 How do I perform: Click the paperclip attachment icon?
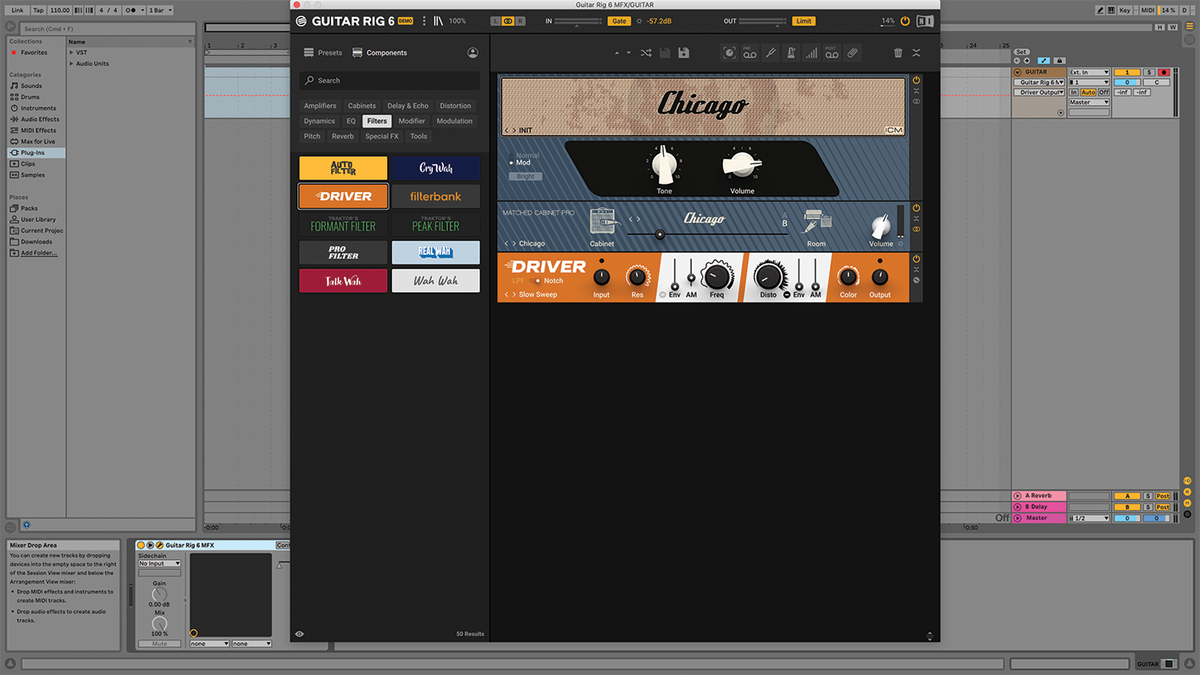[x=851, y=52]
